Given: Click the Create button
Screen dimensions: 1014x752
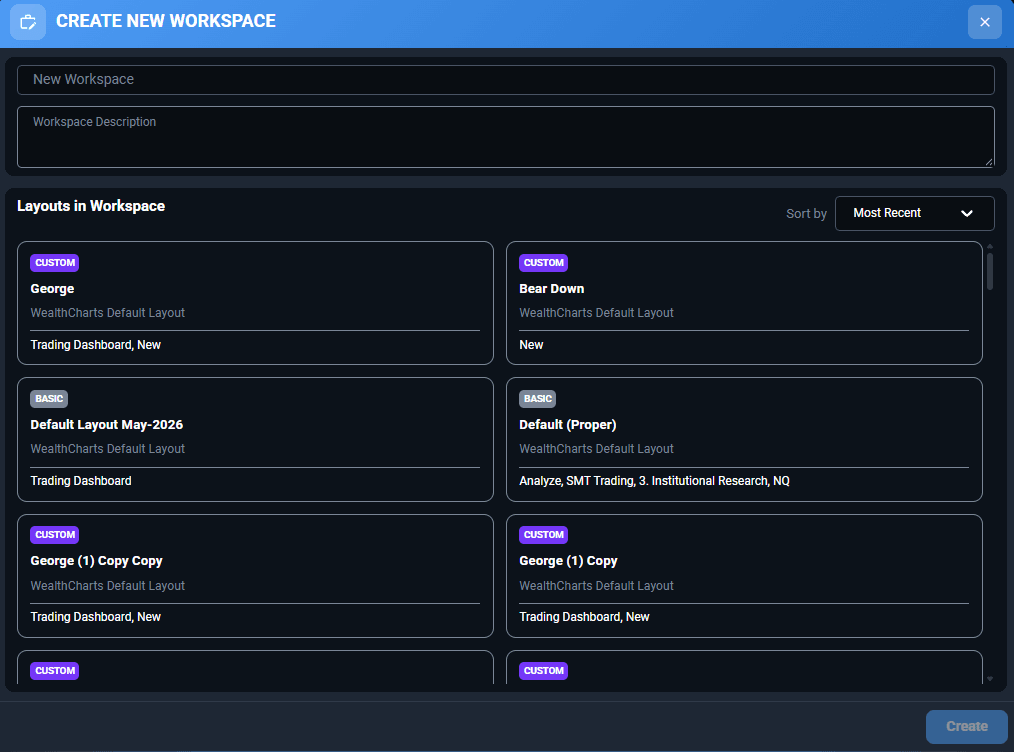Looking at the screenshot, I should (966, 727).
